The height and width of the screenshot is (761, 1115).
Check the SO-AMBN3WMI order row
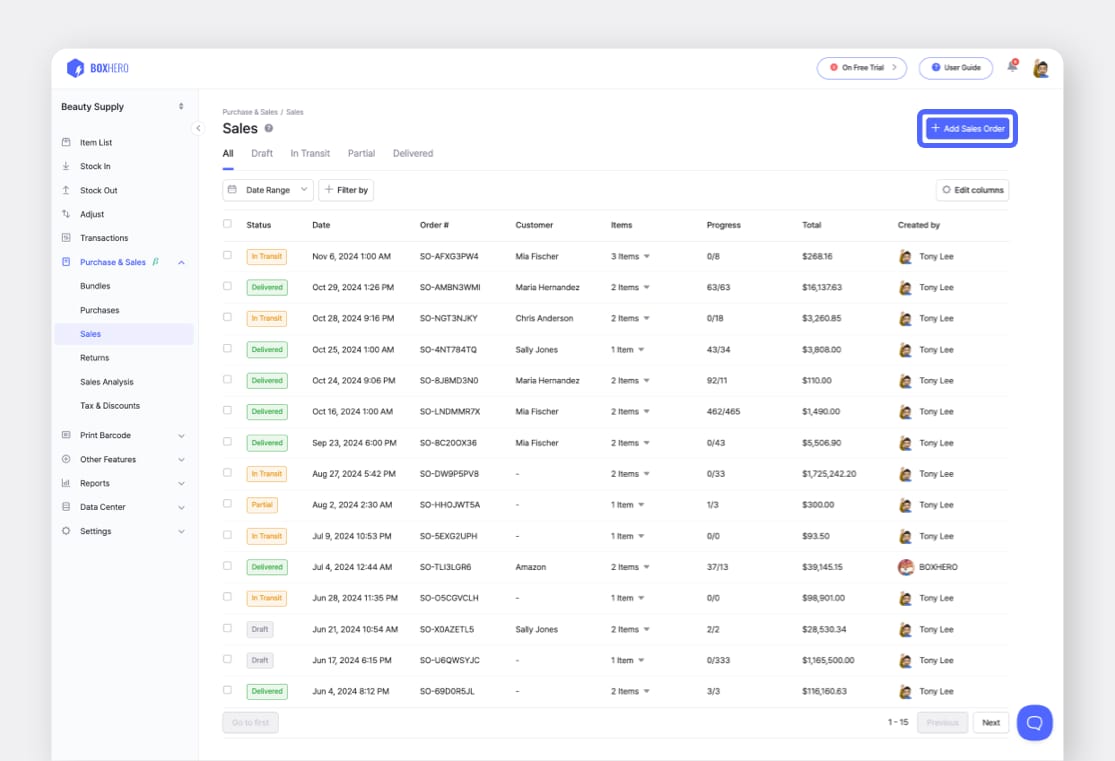(228, 287)
